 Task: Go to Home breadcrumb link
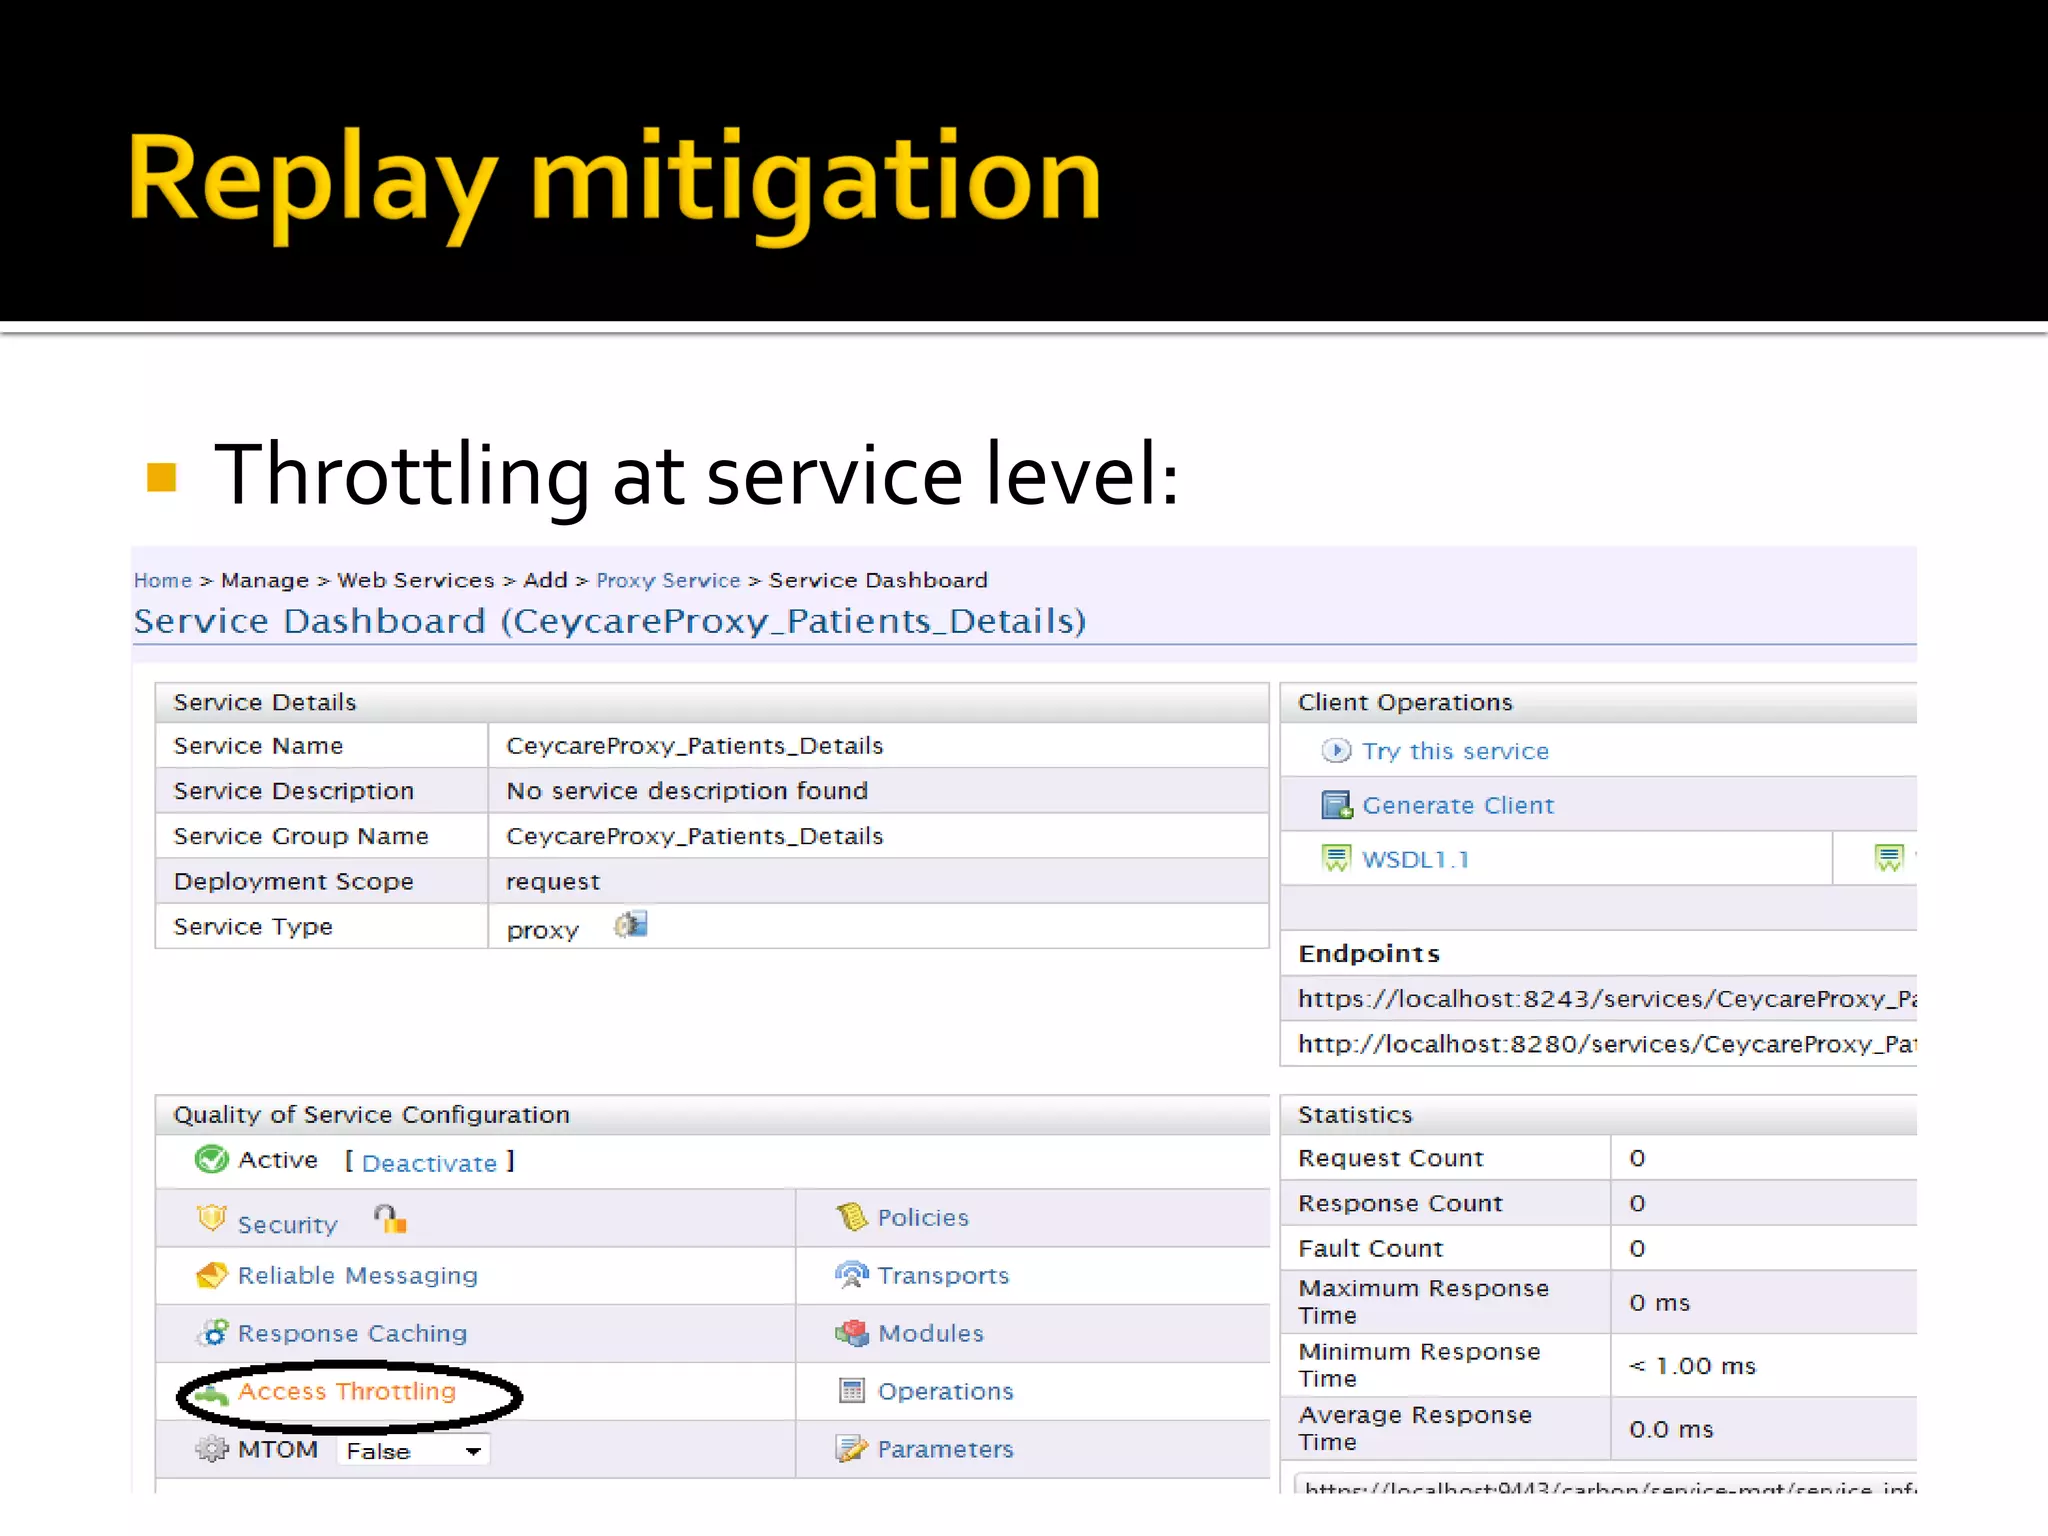pyautogui.click(x=163, y=580)
